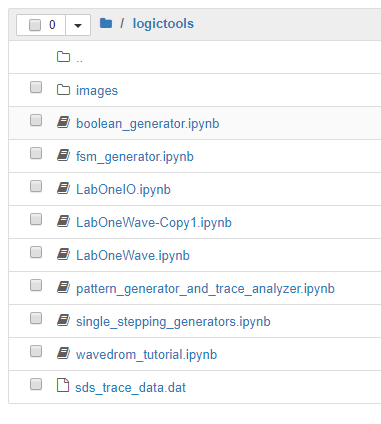Click the logictools breadcrumb link
The width and height of the screenshot is (381, 424).
[163, 24]
